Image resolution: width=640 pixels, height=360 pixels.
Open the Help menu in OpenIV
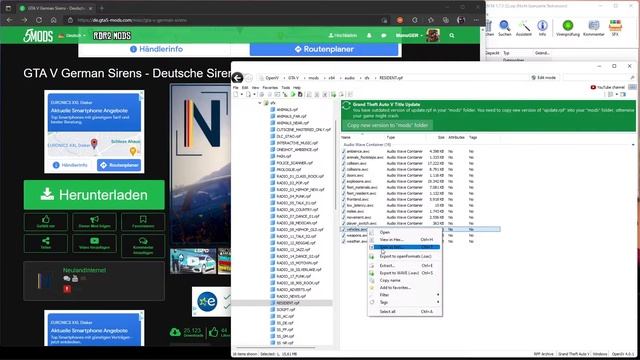pos(297,88)
